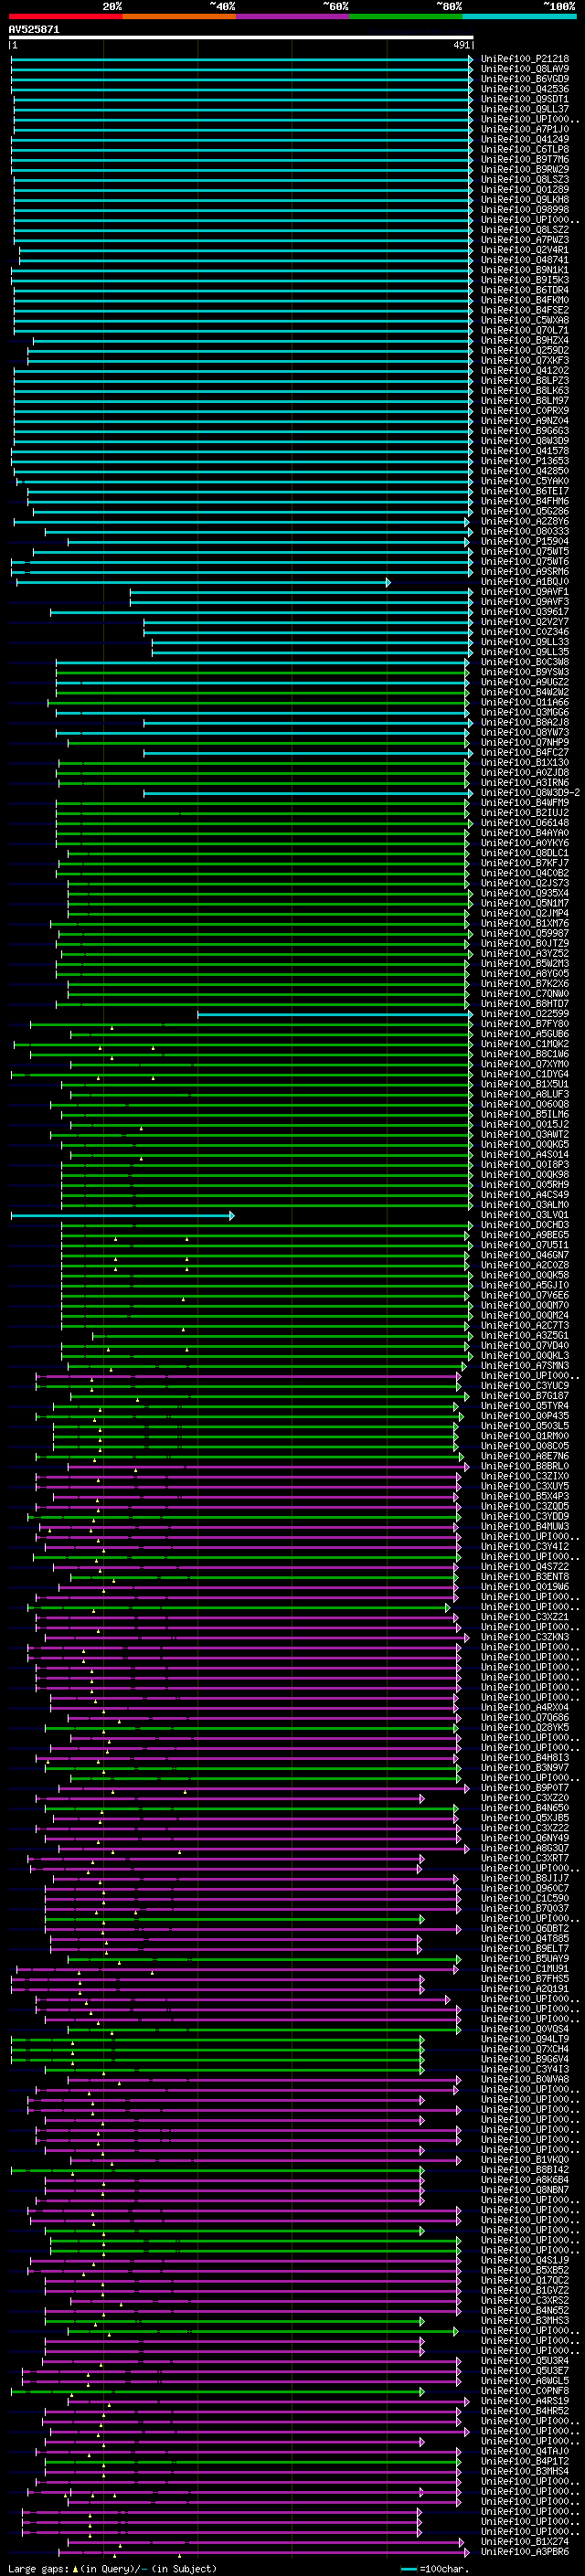Click label UniRef100_Q59987

click(x=525, y=934)
